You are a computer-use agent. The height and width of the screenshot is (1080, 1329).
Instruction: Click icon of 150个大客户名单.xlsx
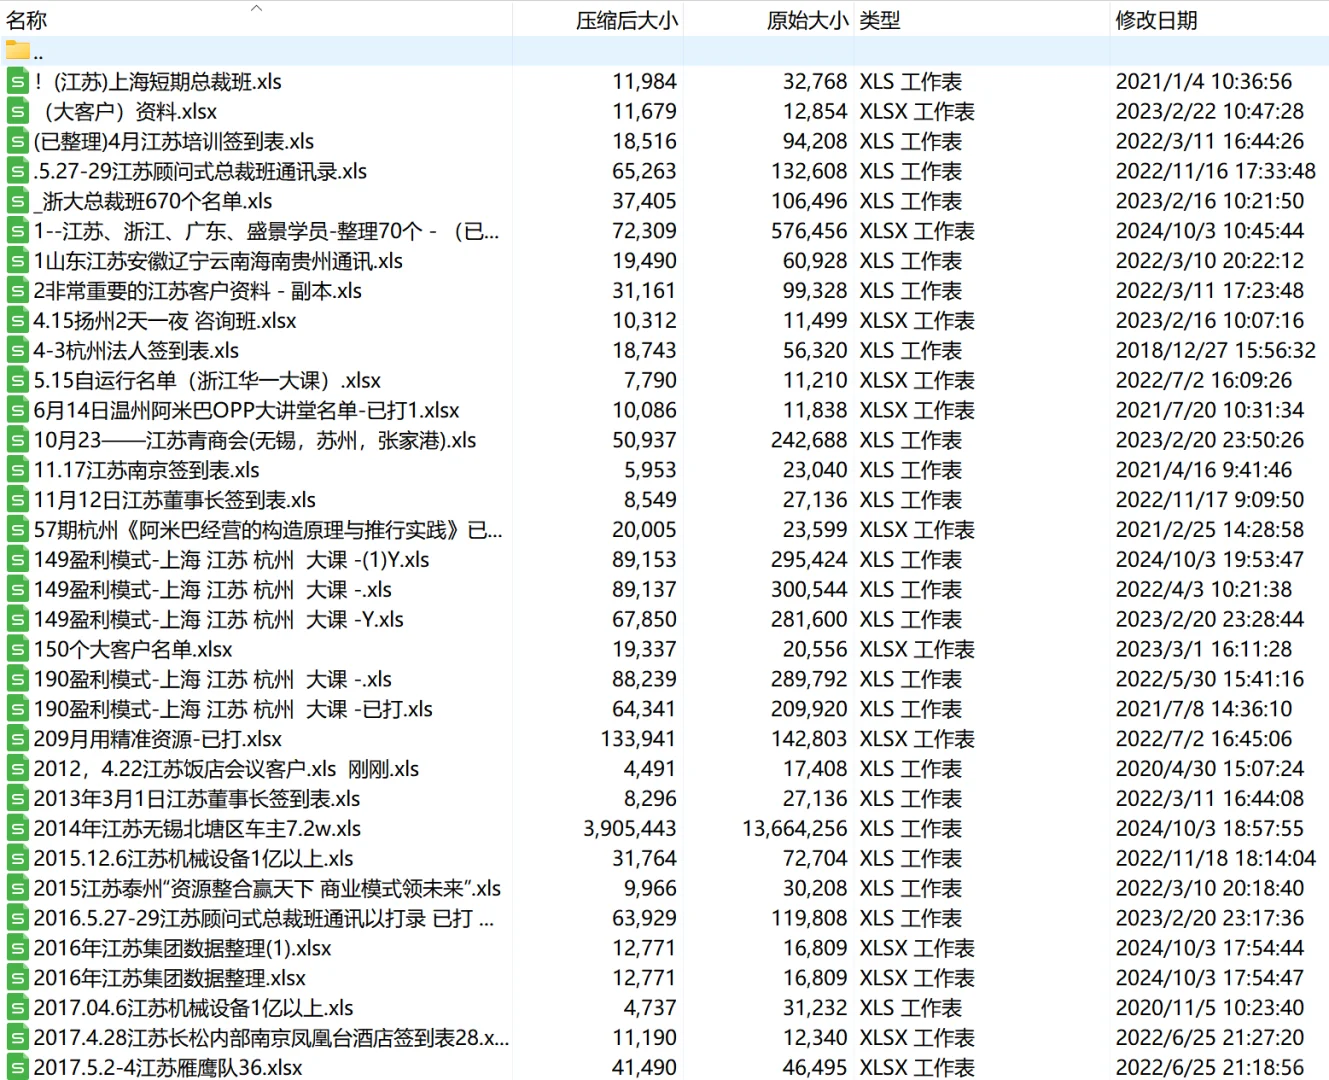point(18,649)
